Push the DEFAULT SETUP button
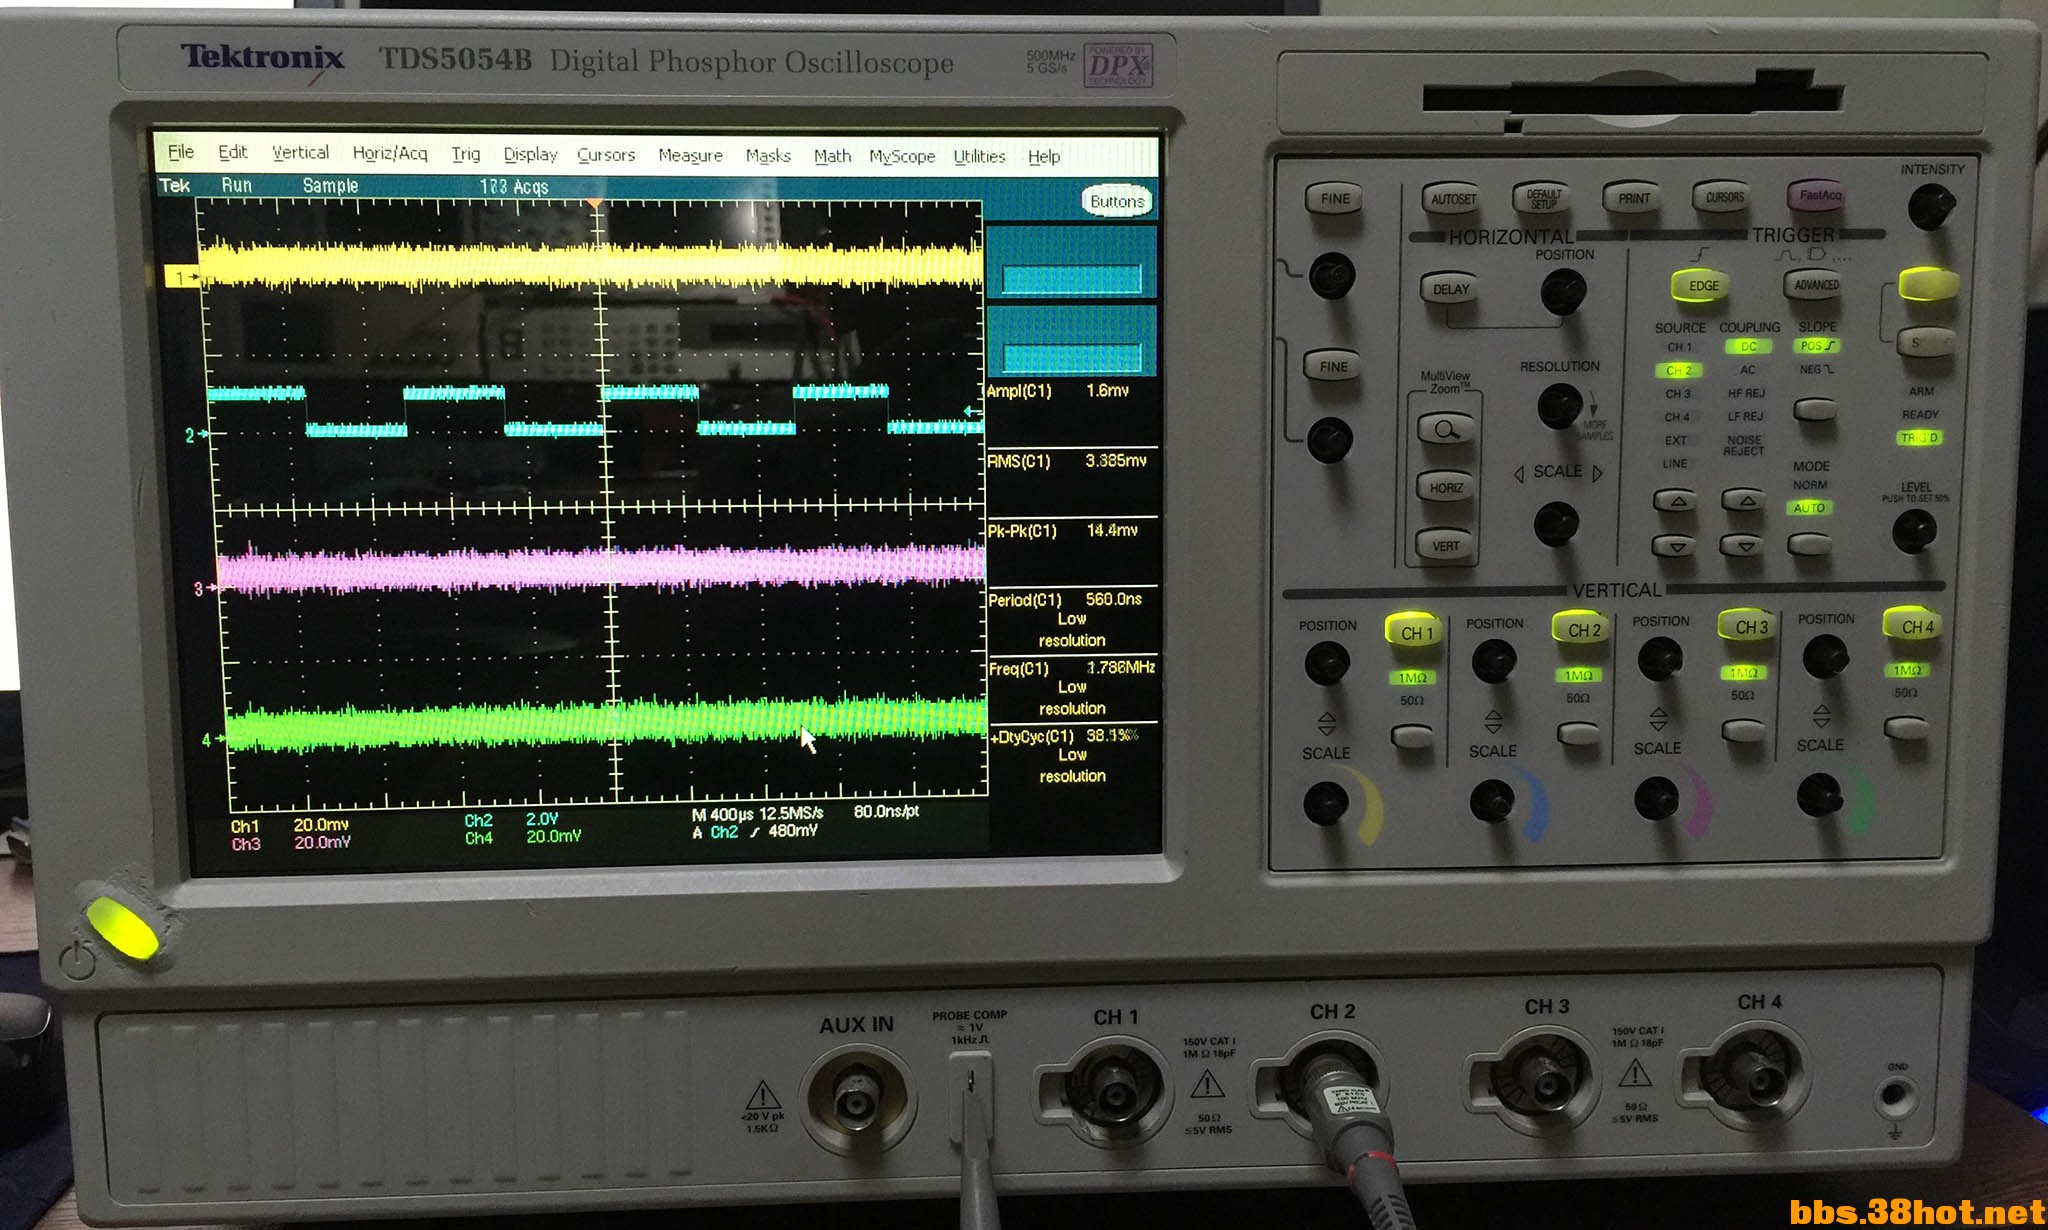Viewport: 2048px width, 1230px height. (x=1543, y=197)
